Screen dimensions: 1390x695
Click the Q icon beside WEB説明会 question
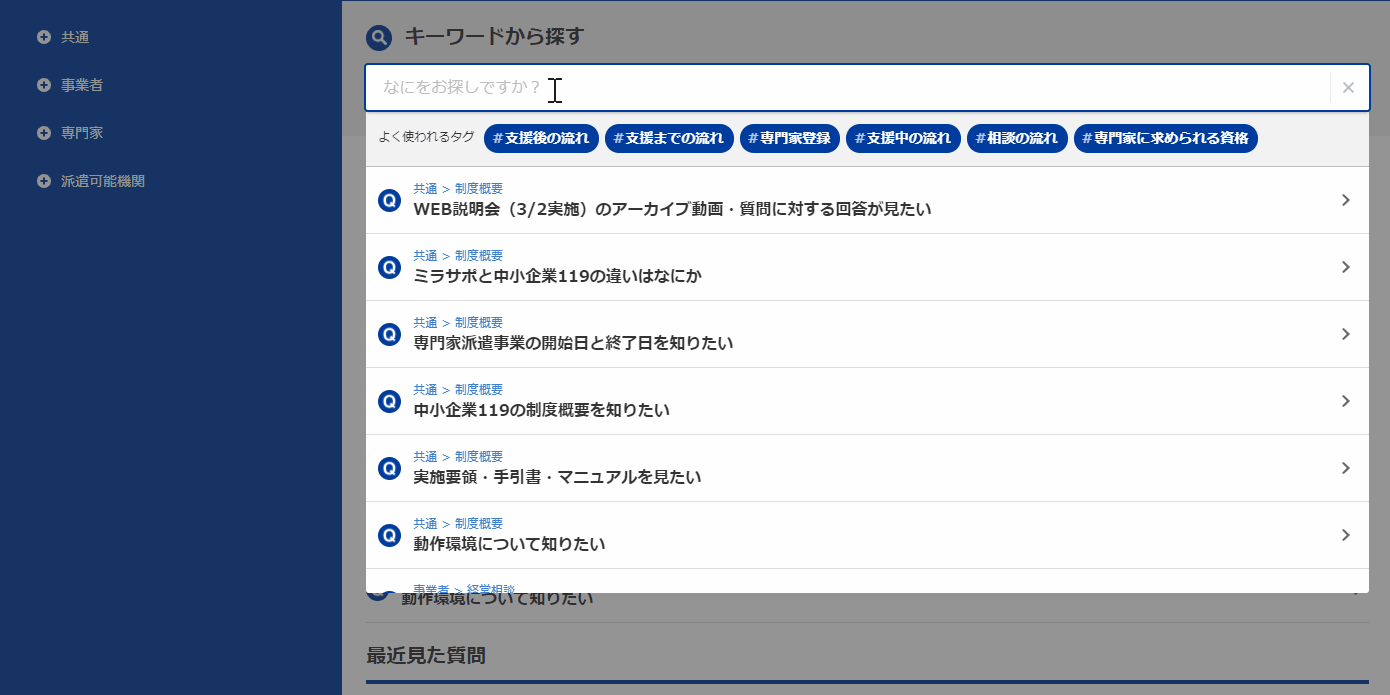click(389, 200)
